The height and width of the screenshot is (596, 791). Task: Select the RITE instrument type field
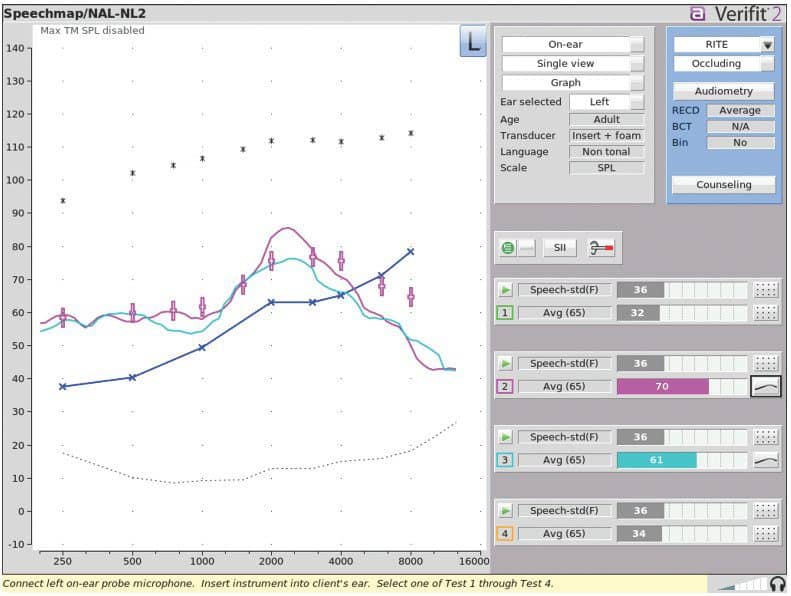click(x=717, y=45)
